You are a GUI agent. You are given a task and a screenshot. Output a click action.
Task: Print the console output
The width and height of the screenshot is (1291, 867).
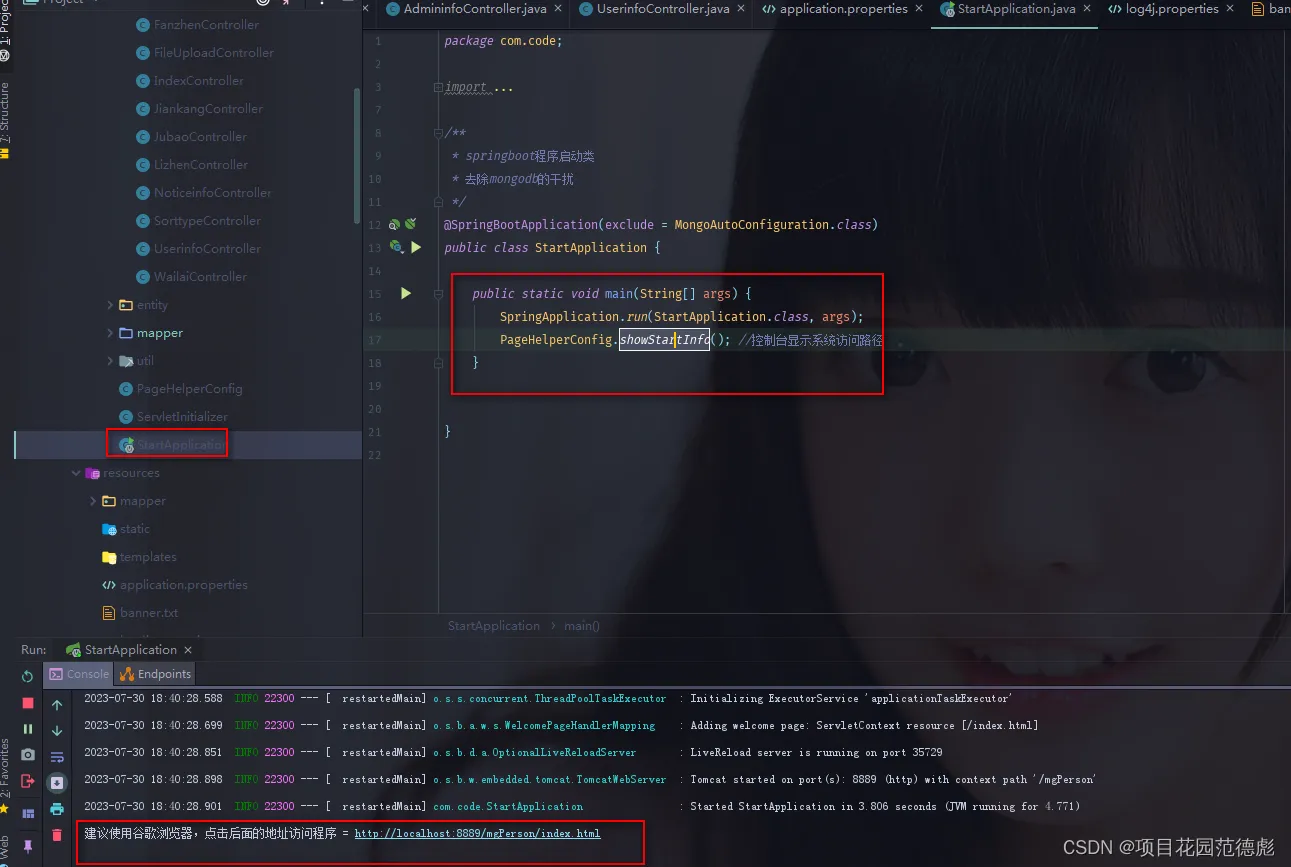pyautogui.click(x=57, y=809)
